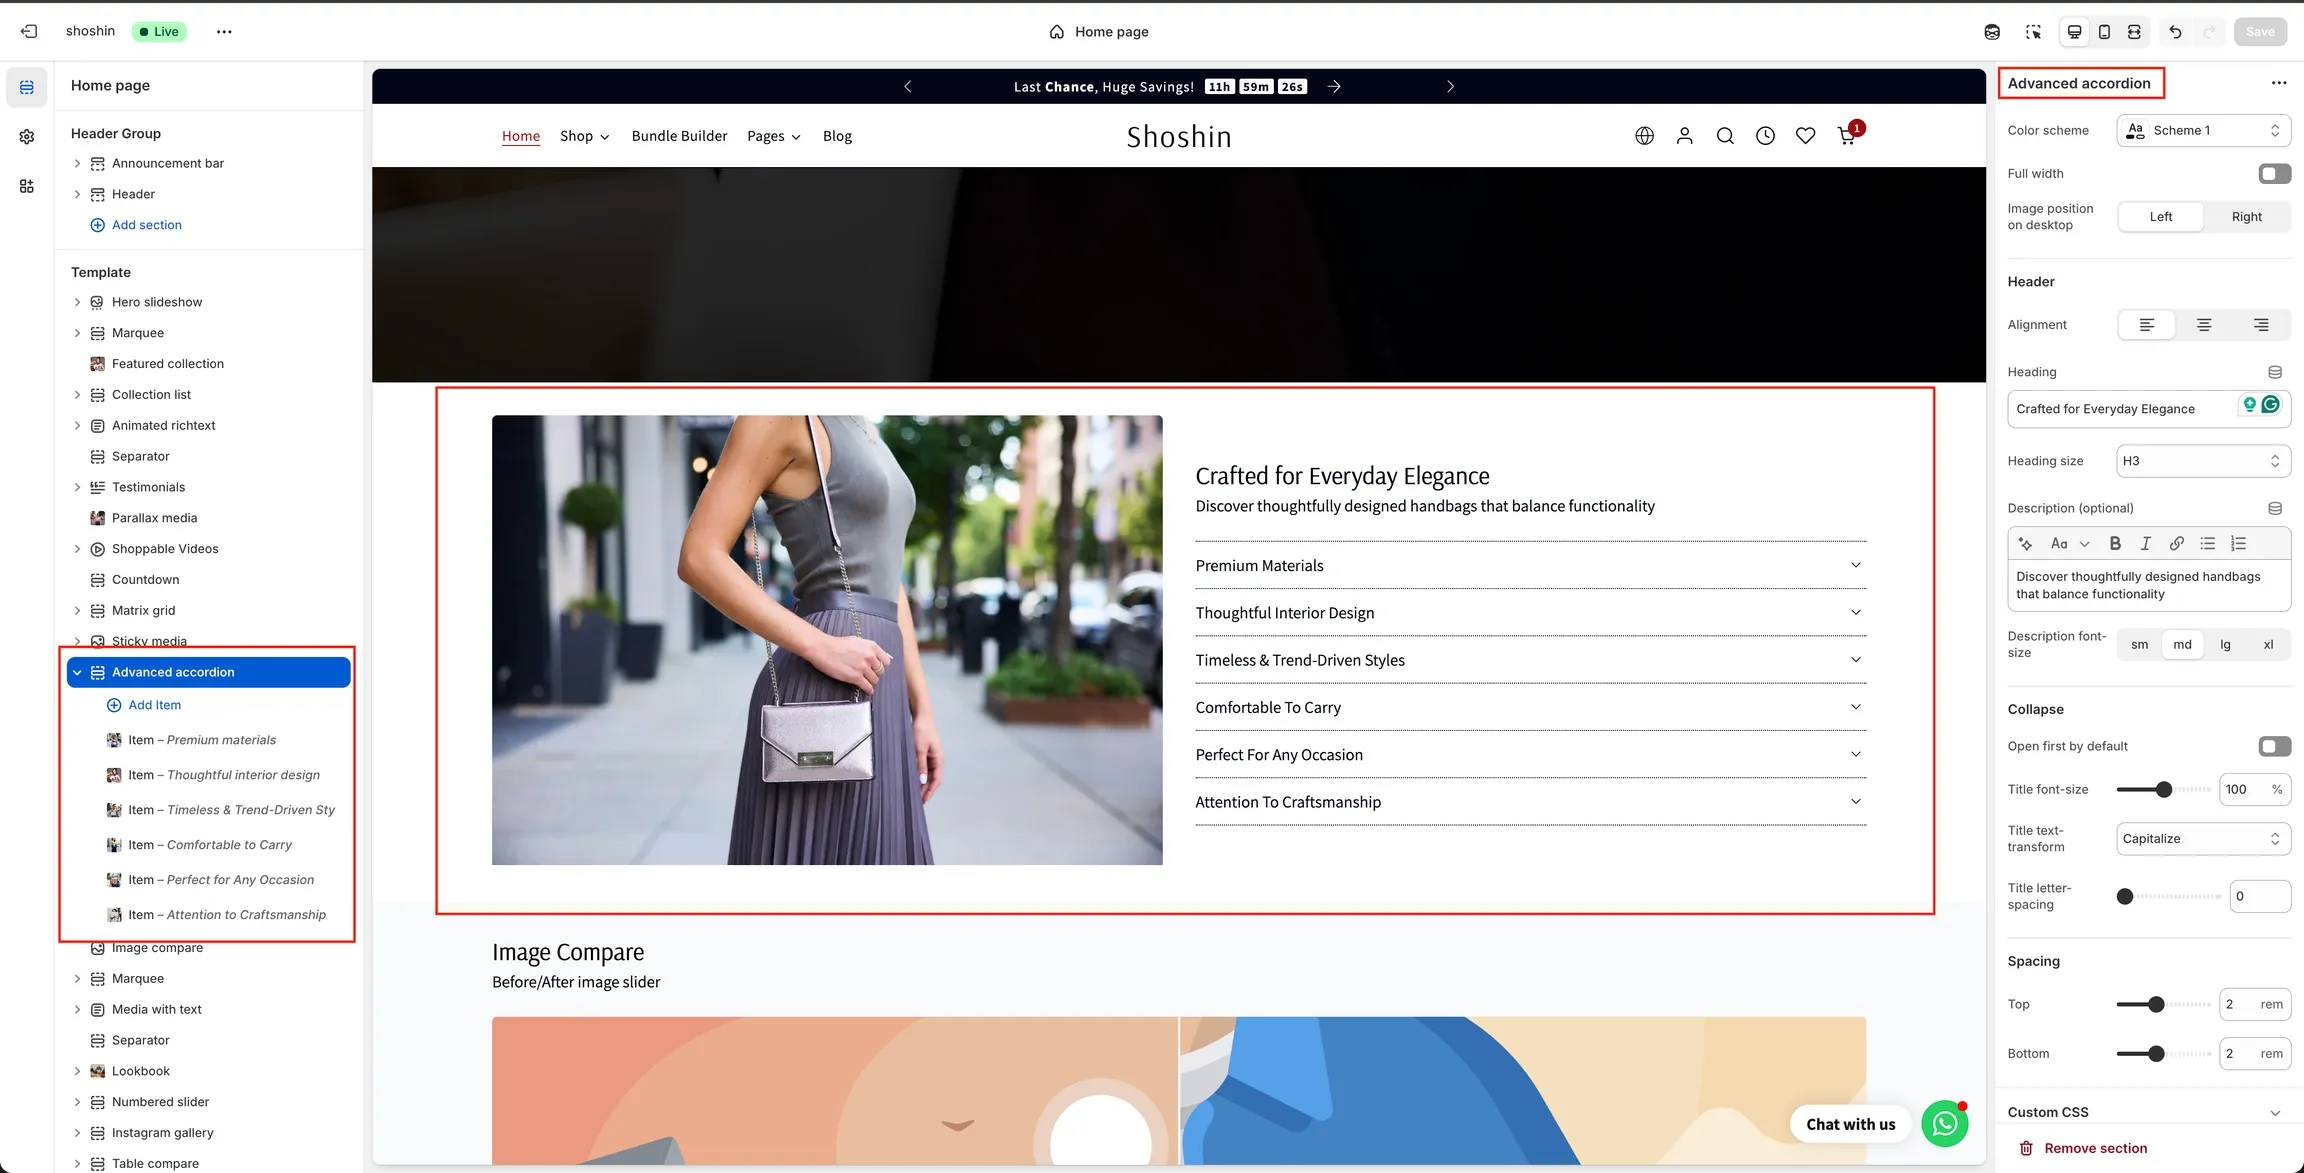
Task: Open the apps icon in sidebar
Action: 27,186
